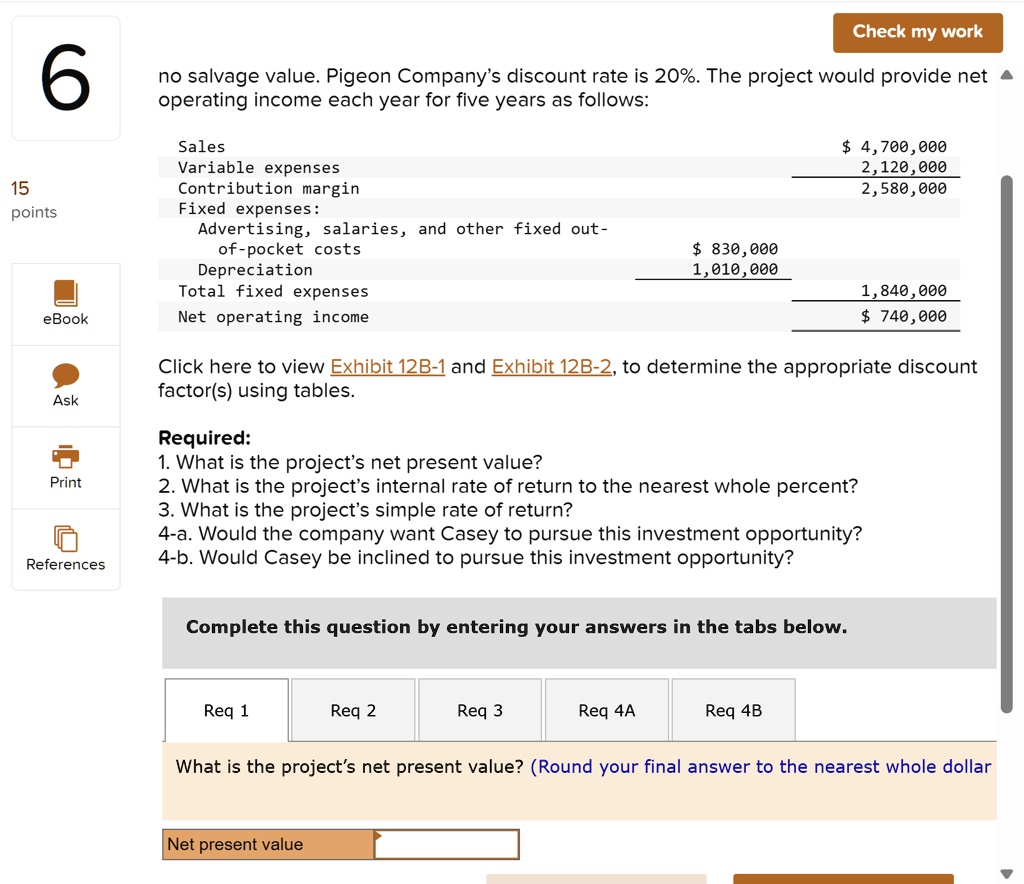Click the Check my work button
Image resolution: width=1024 pixels, height=884 pixels.
(x=918, y=32)
